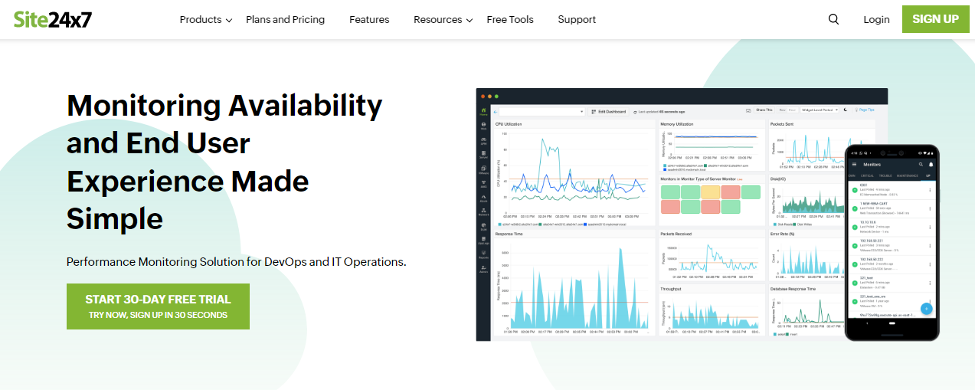Screen dimensions: 977x391
Task: Open the dashboard selector dropdown
Action: coord(542,111)
